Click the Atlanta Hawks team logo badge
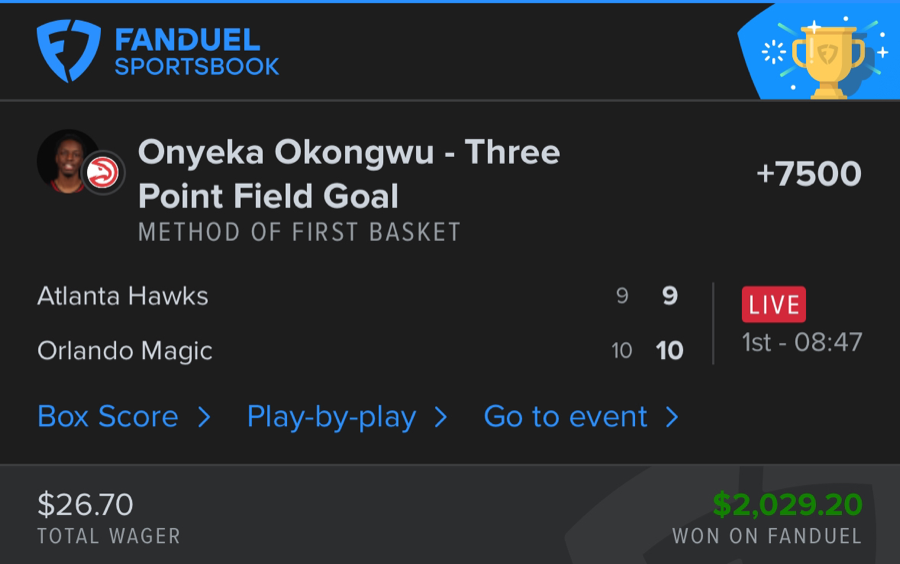The image size is (900, 564). (x=103, y=174)
